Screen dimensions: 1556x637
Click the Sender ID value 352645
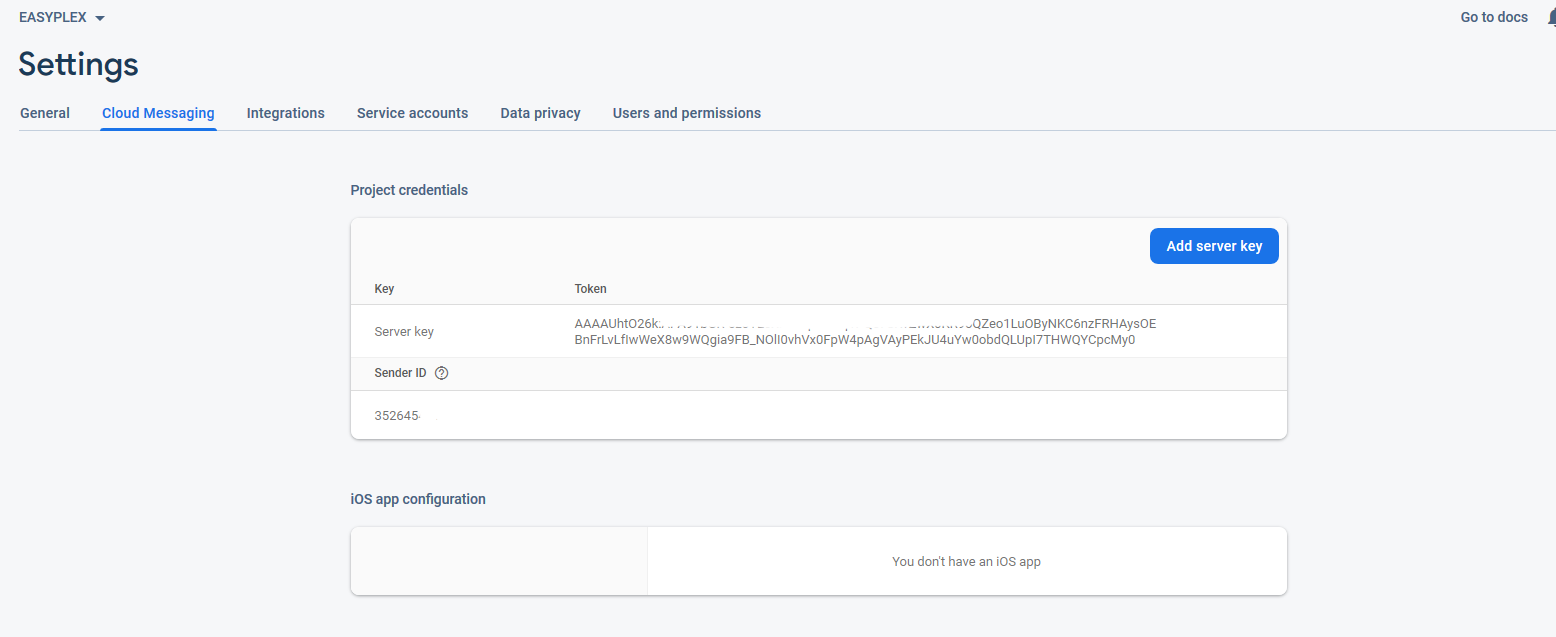click(400, 414)
